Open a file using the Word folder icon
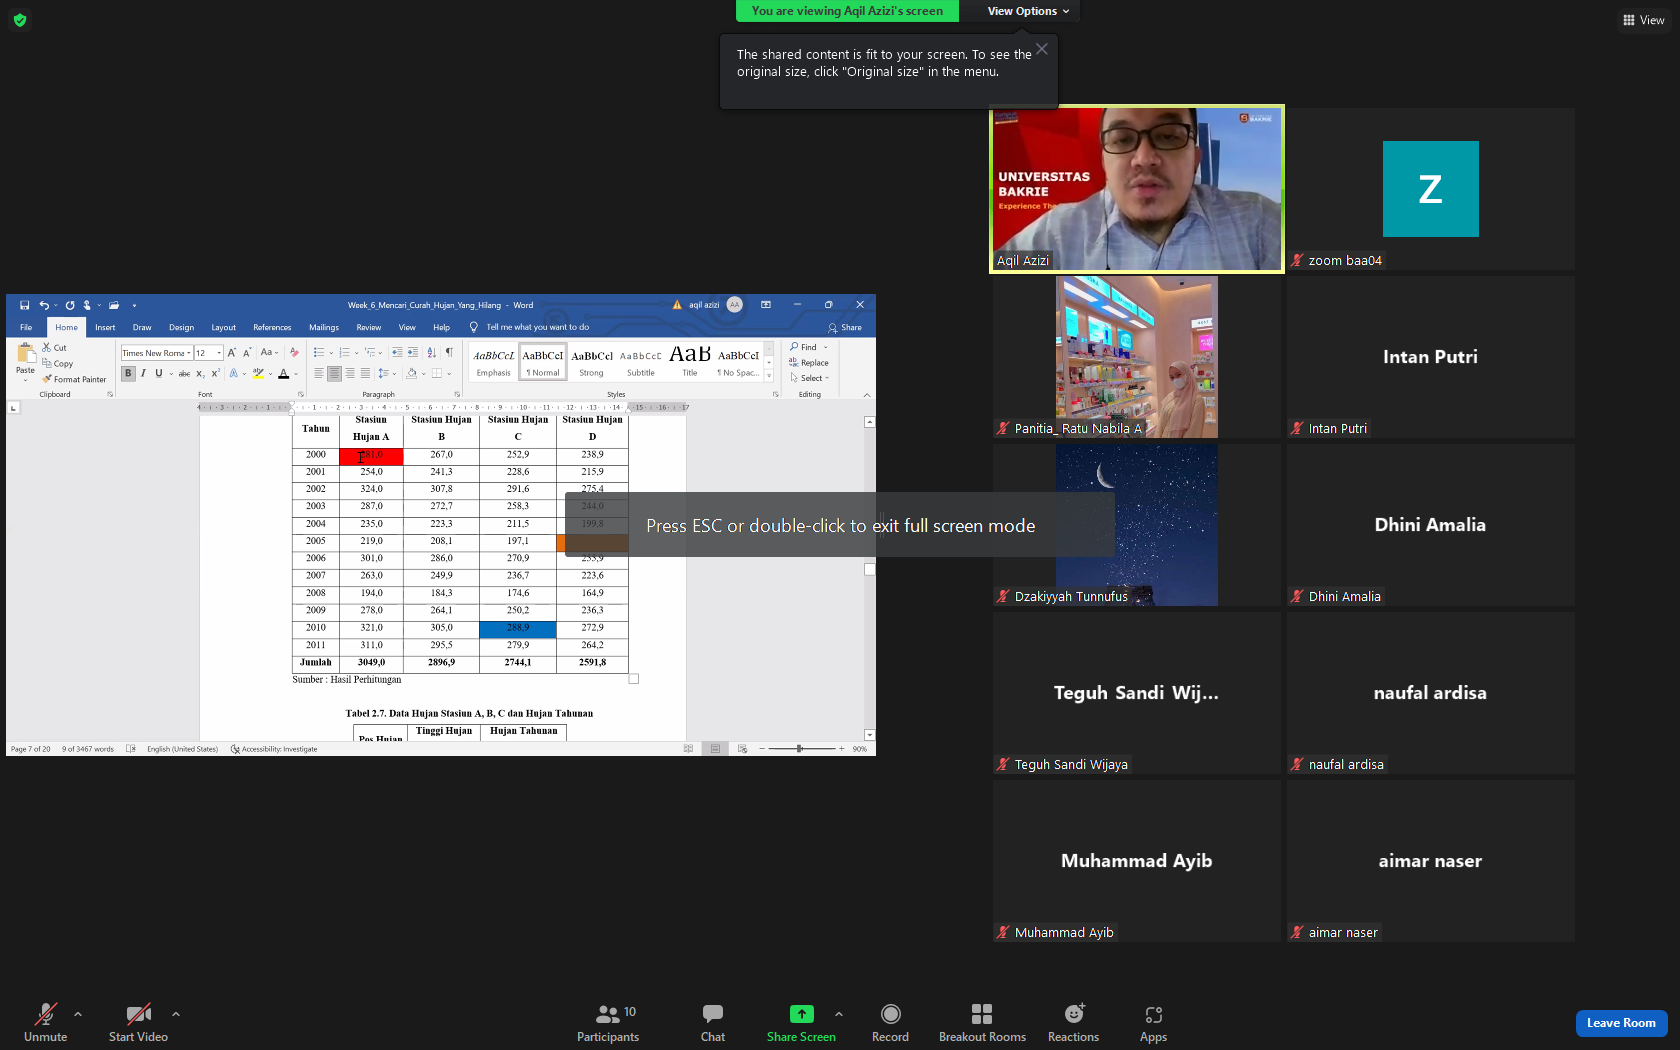1680x1050 pixels. pyautogui.click(x=114, y=305)
